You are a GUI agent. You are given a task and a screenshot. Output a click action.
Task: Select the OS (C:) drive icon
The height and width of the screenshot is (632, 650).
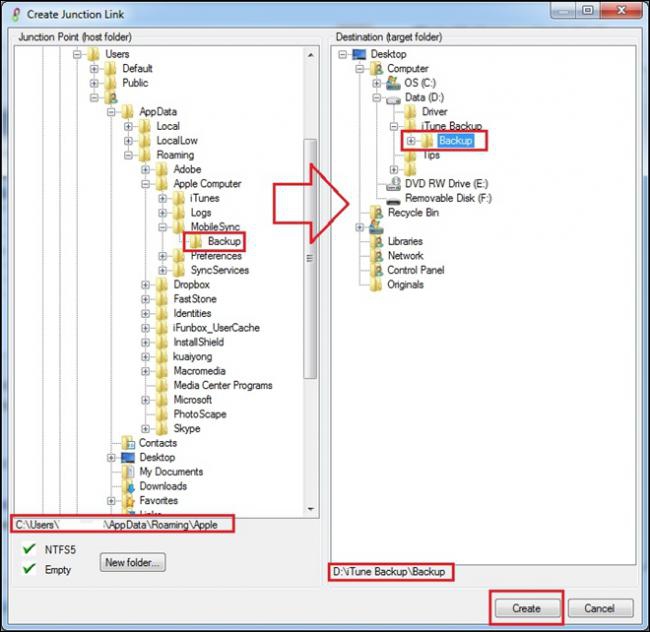point(393,83)
